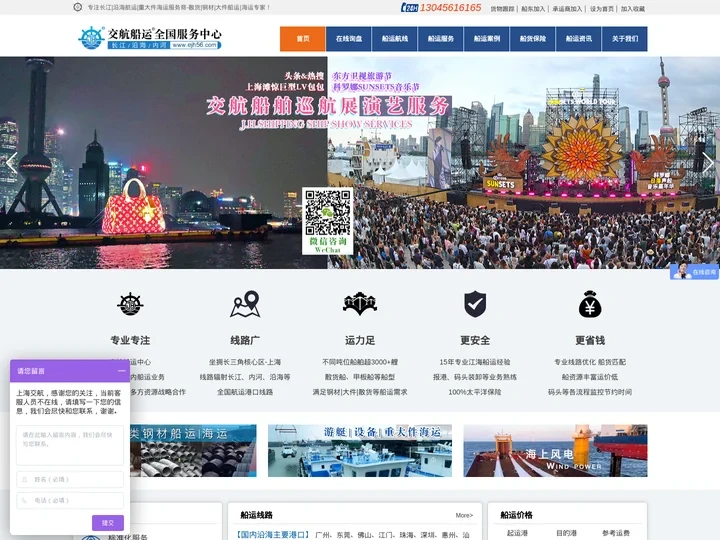720x540 pixels.
Task: Click the 起运港 column header
Action: tap(517, 533)
